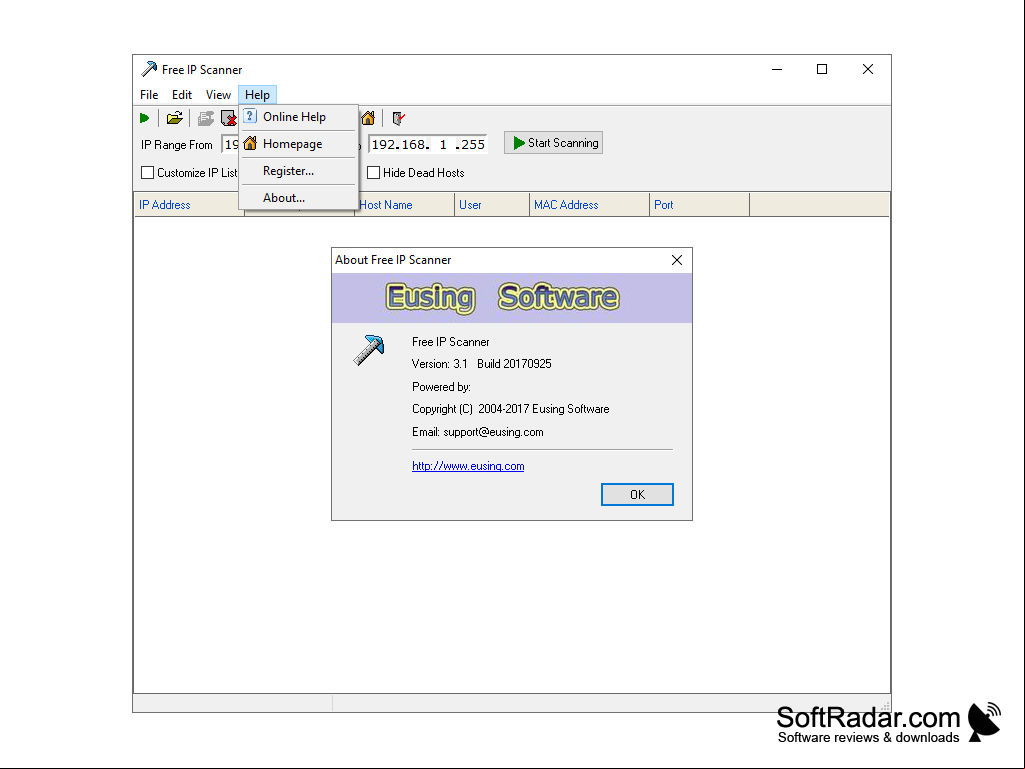The height and width of the screenshot is (769, 1025).
Task: Click the Version 3.1 build text
Action: coord(482,364)
